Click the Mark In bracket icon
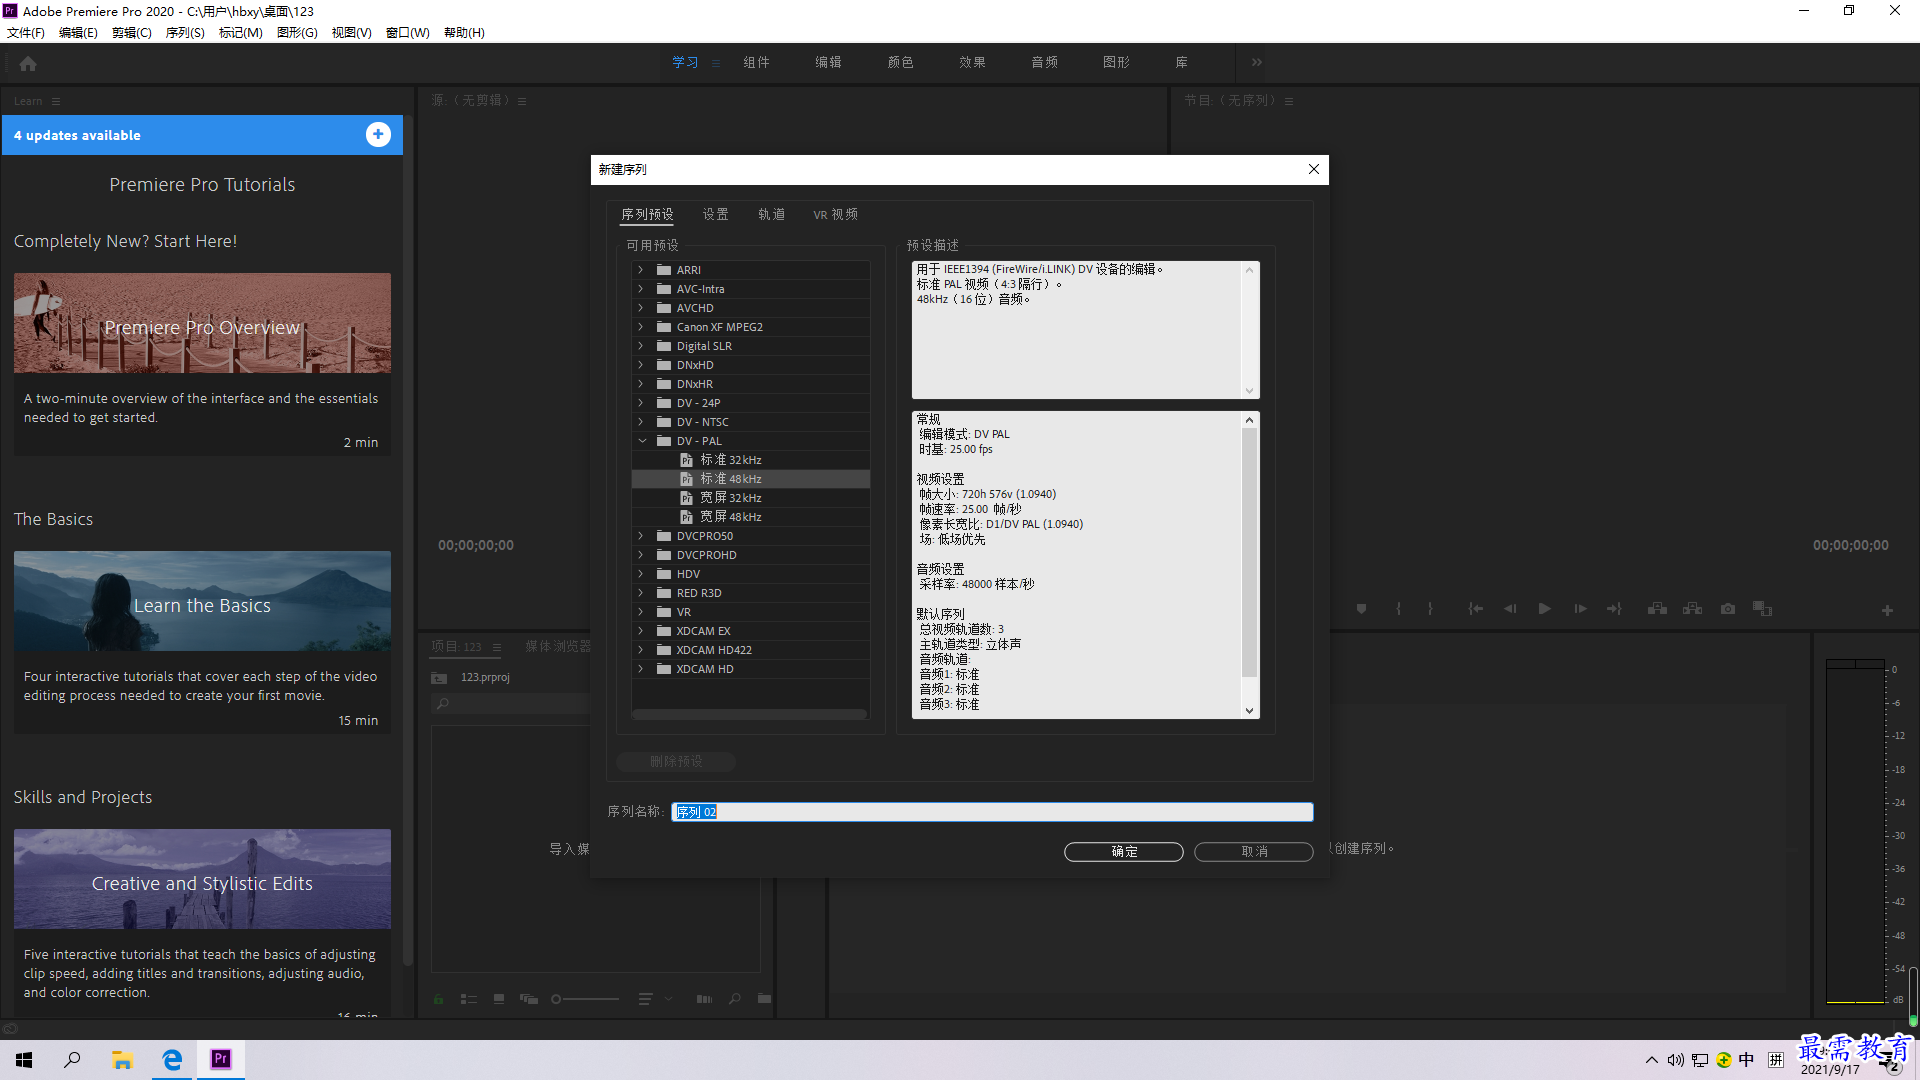This screenshot has height=1080, width=1920. tap(1398, 608)
